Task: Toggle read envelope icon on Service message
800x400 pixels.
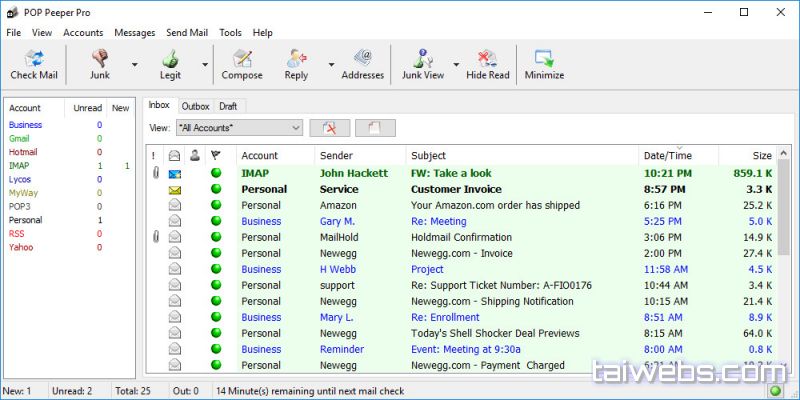Action: [174, 189]
